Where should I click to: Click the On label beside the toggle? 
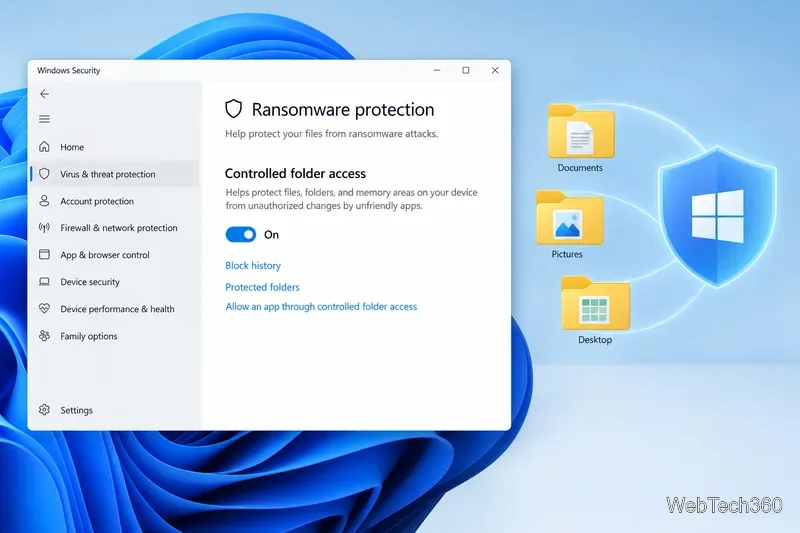coord(271,235)
